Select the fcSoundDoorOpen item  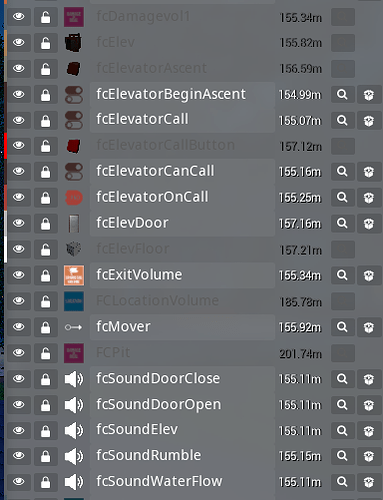click(x=182, y=405)
